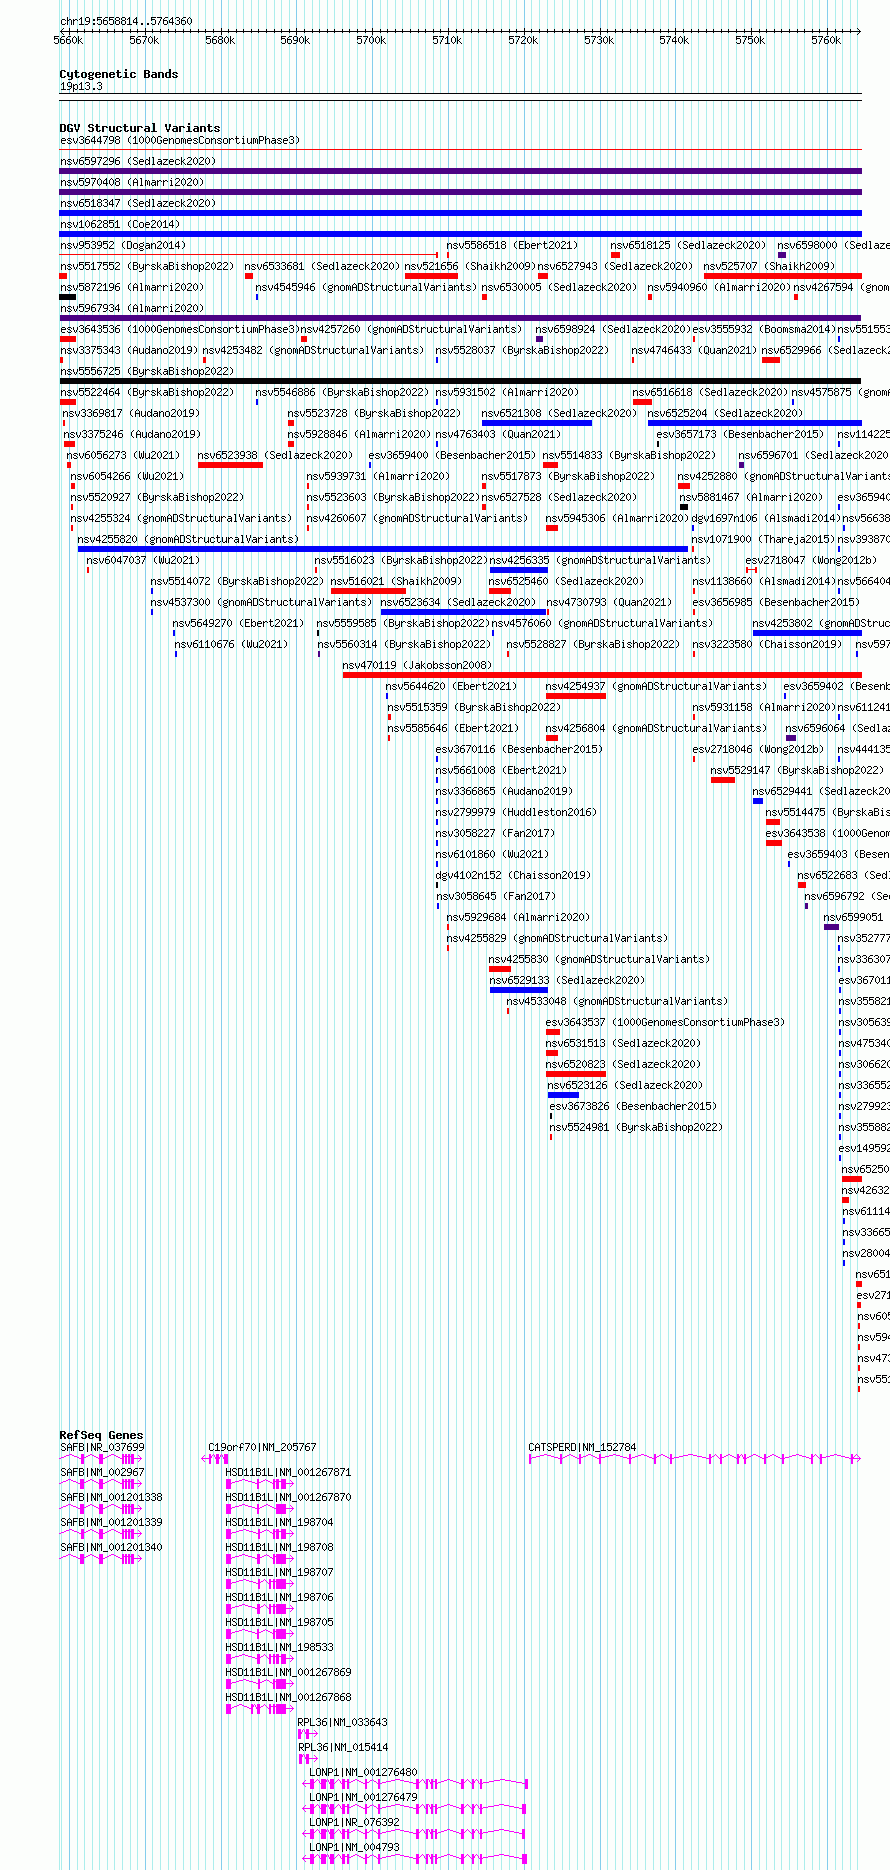Select variant nsv1071900 (Thareja2015)
The width and height of the screenshot is (890, 1870).
[x=763, y=539]
